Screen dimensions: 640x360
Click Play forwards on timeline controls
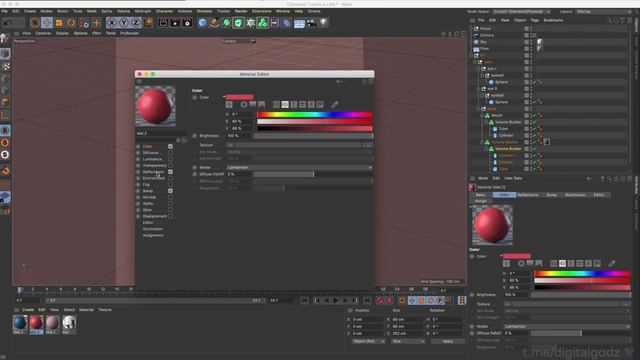(336, 300)
